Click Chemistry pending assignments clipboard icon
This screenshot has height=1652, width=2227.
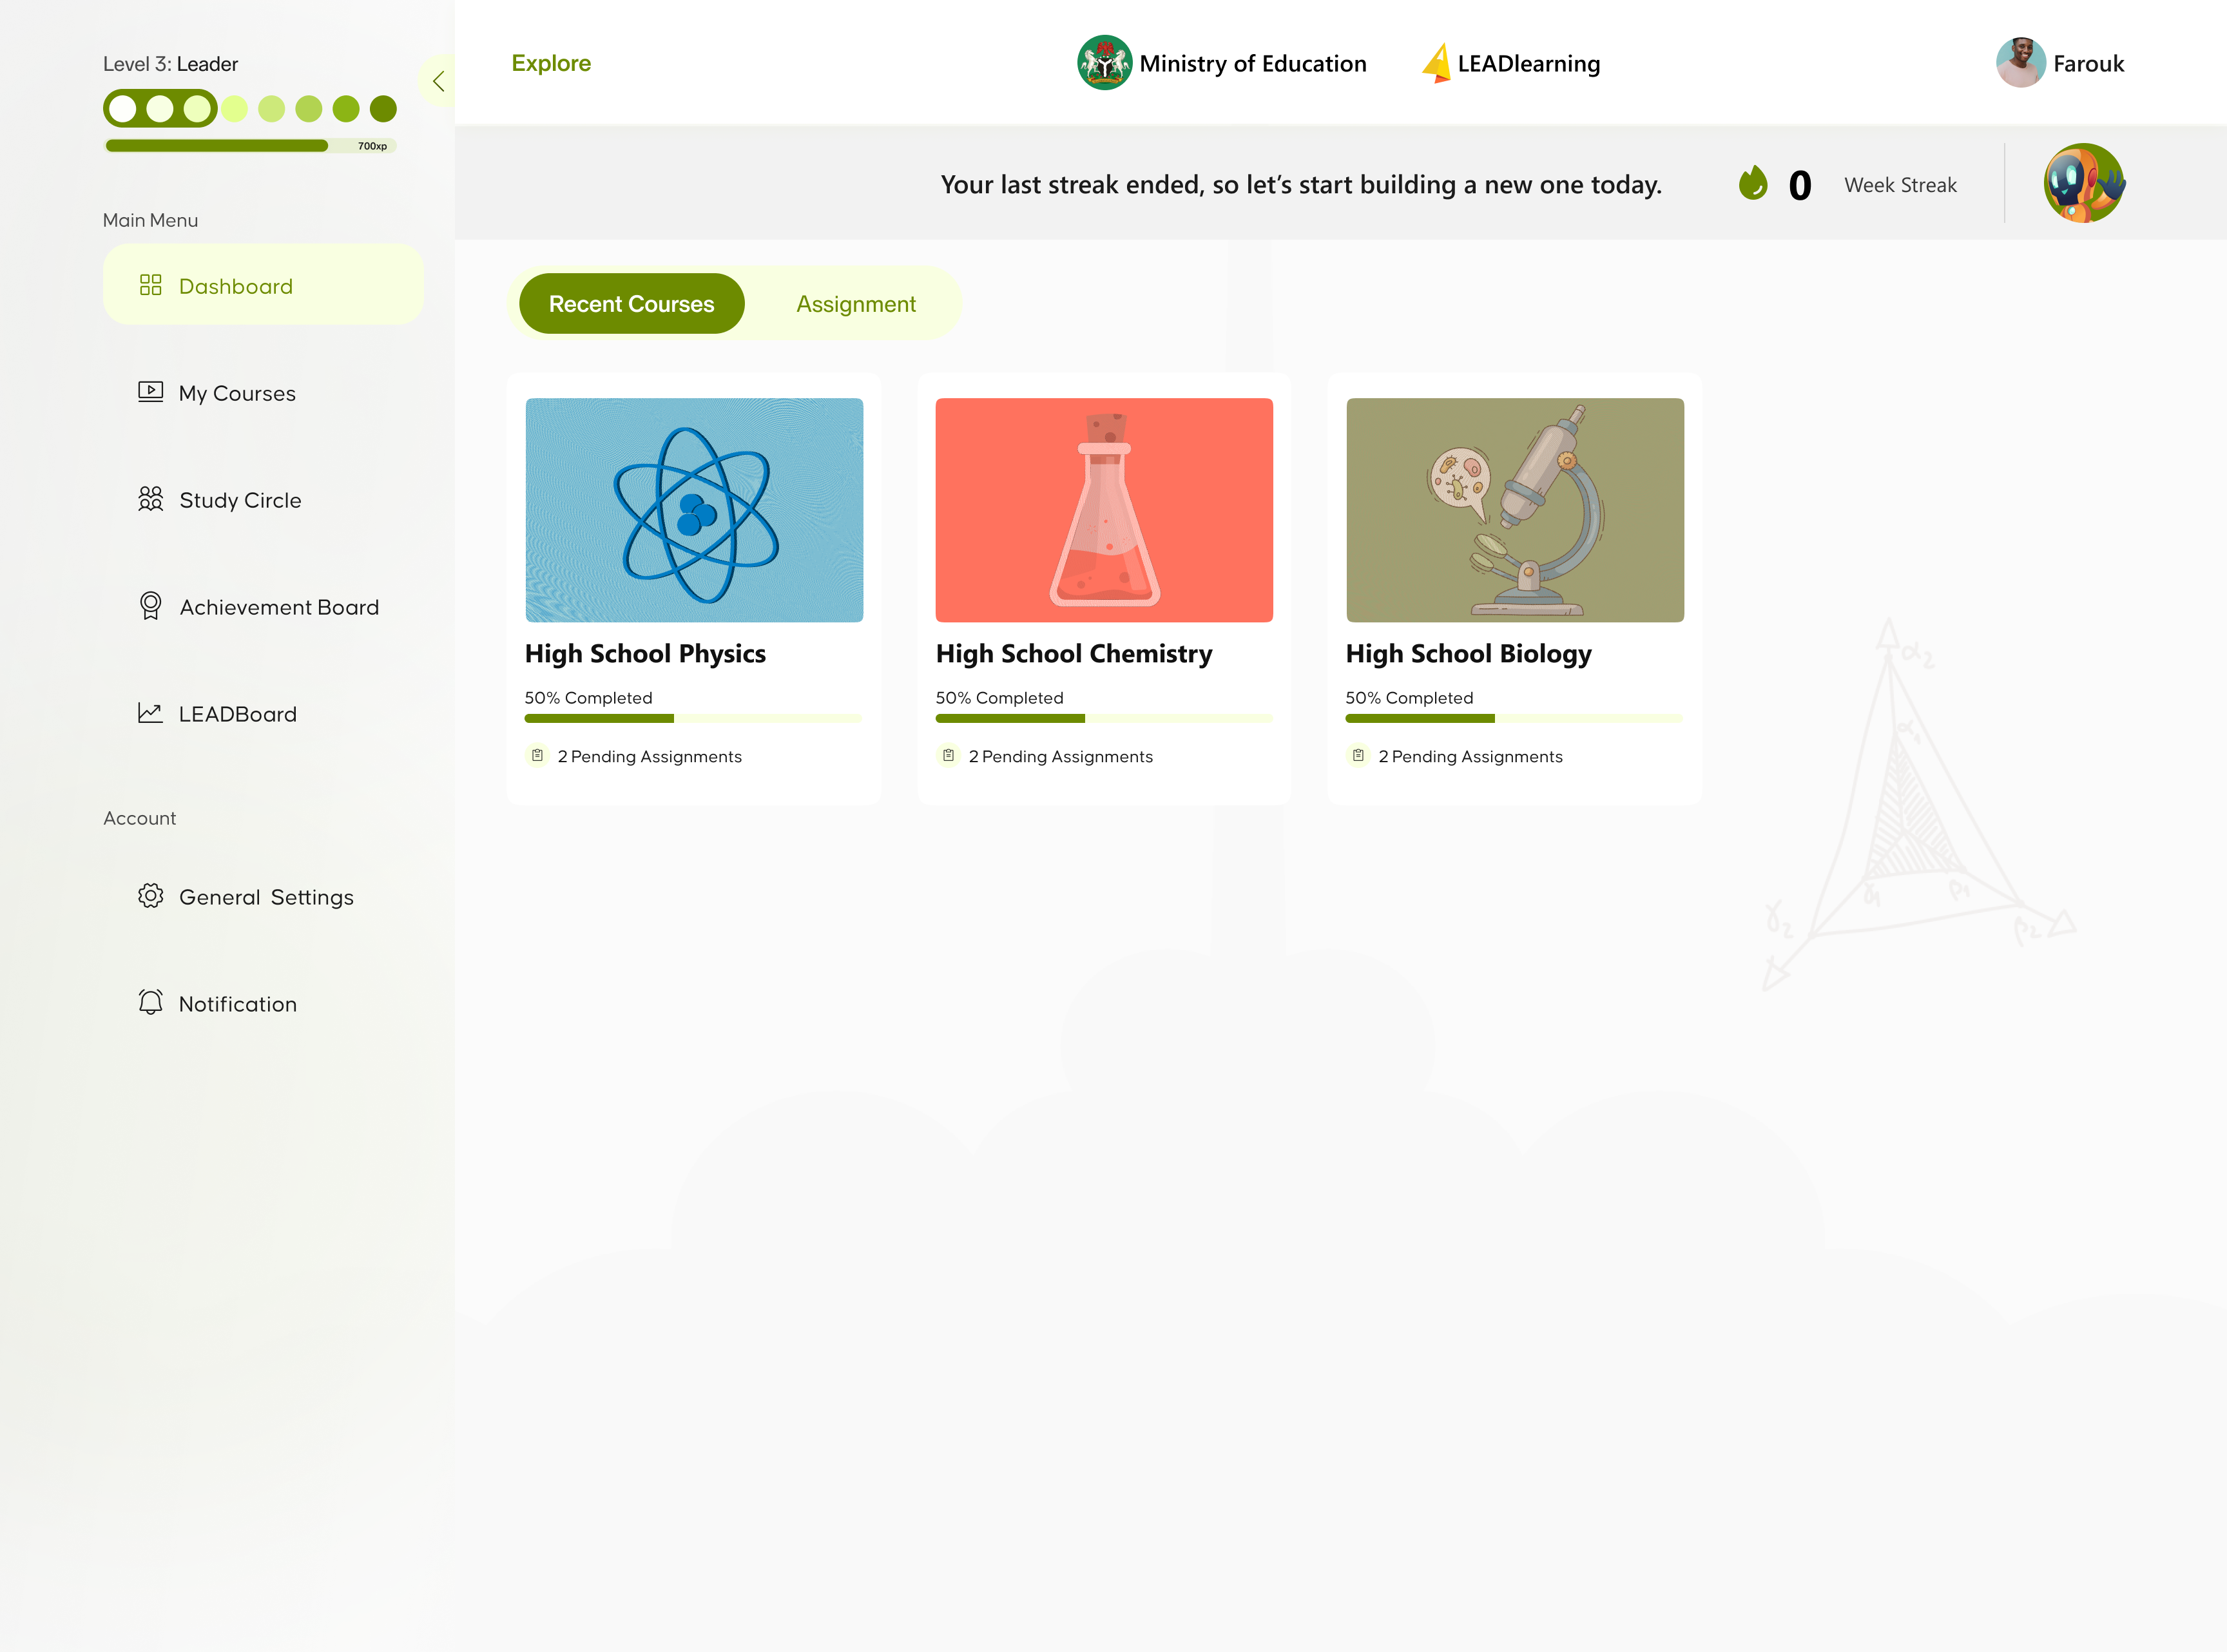948,755
